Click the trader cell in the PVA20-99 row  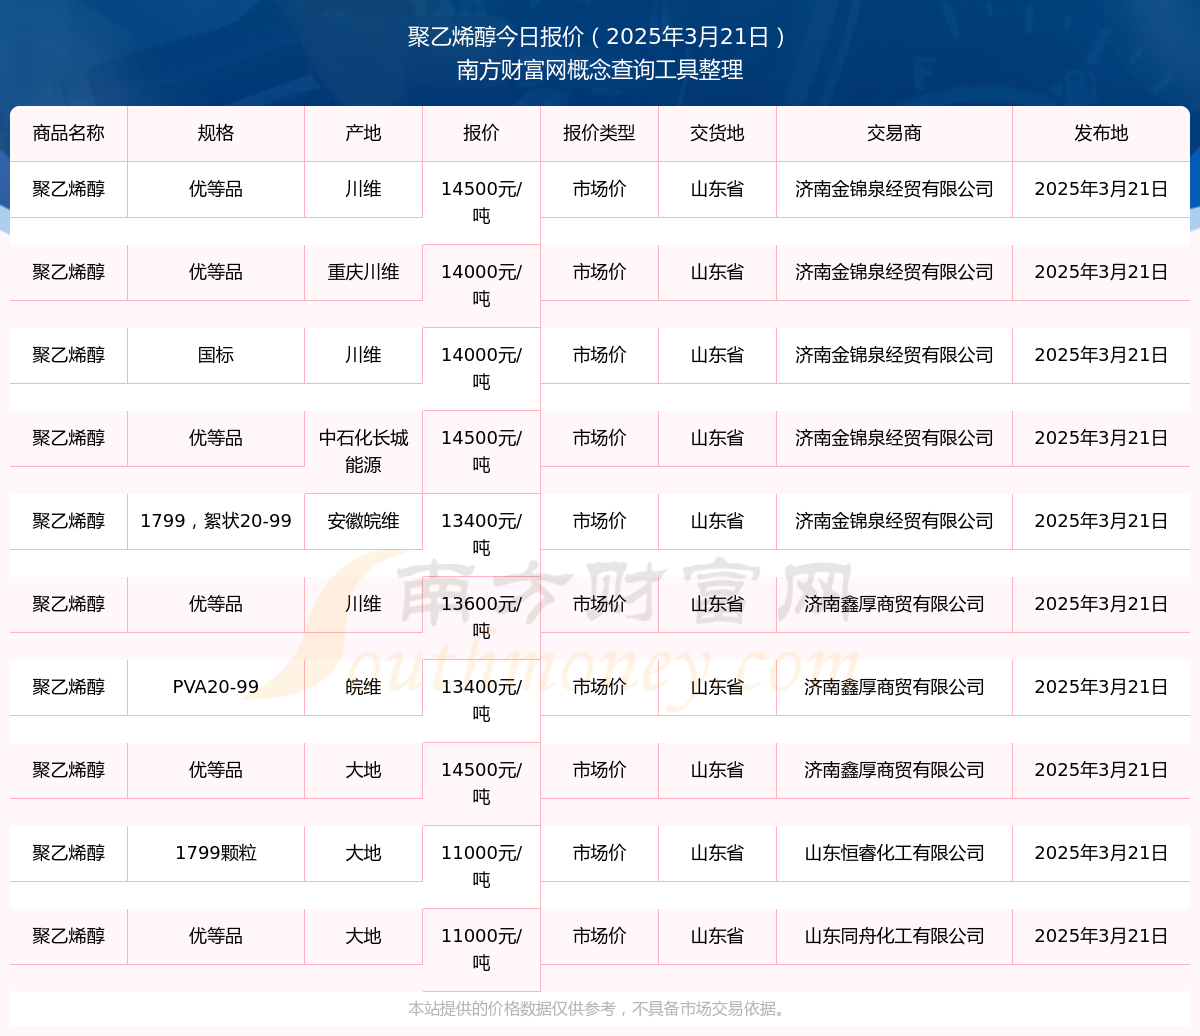(894, 687)
